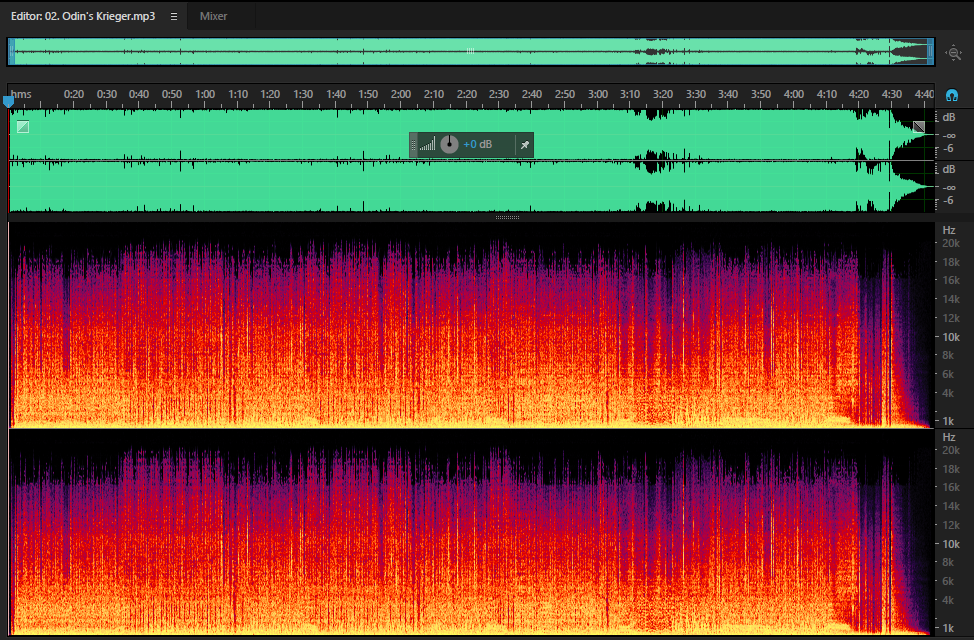Click the blue playhead marker on the ruler

pyautogui.click(x=8, y=101)
